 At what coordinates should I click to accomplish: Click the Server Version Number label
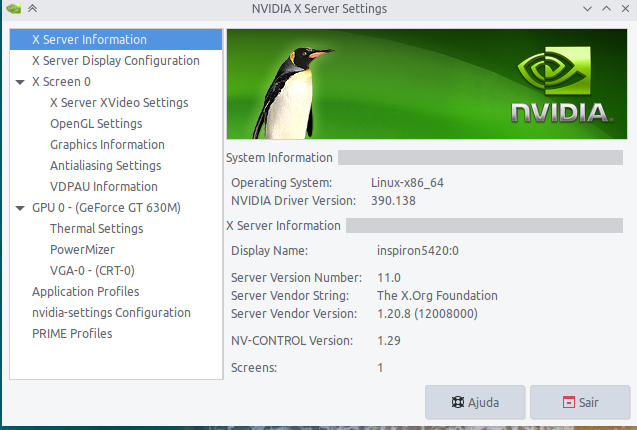pos(296,278)
